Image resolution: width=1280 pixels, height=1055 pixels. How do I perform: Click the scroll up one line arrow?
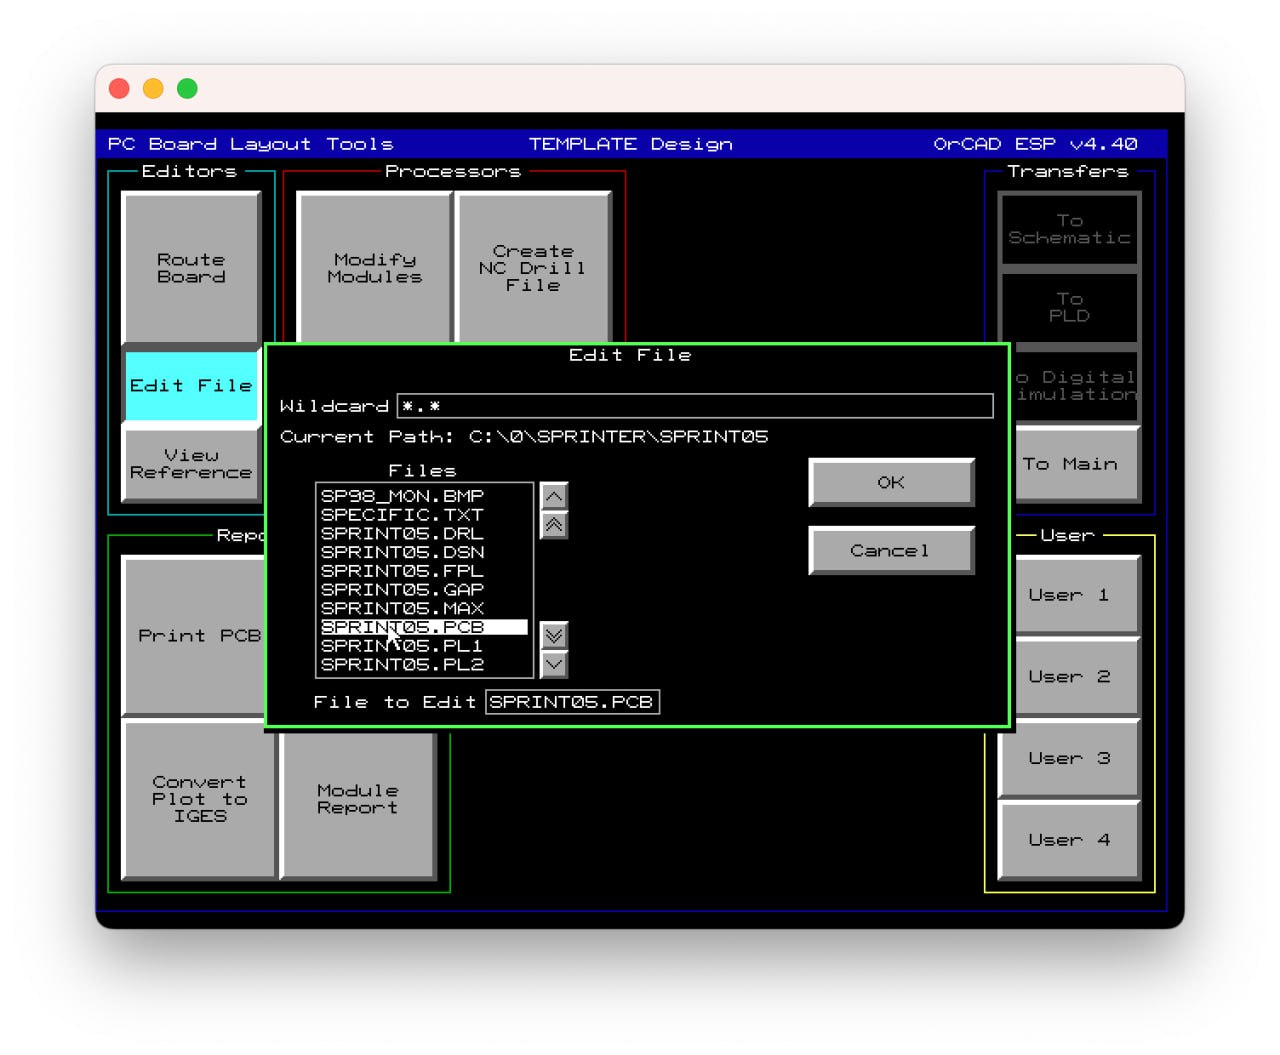pyautogui.click(x=554, y=496)
